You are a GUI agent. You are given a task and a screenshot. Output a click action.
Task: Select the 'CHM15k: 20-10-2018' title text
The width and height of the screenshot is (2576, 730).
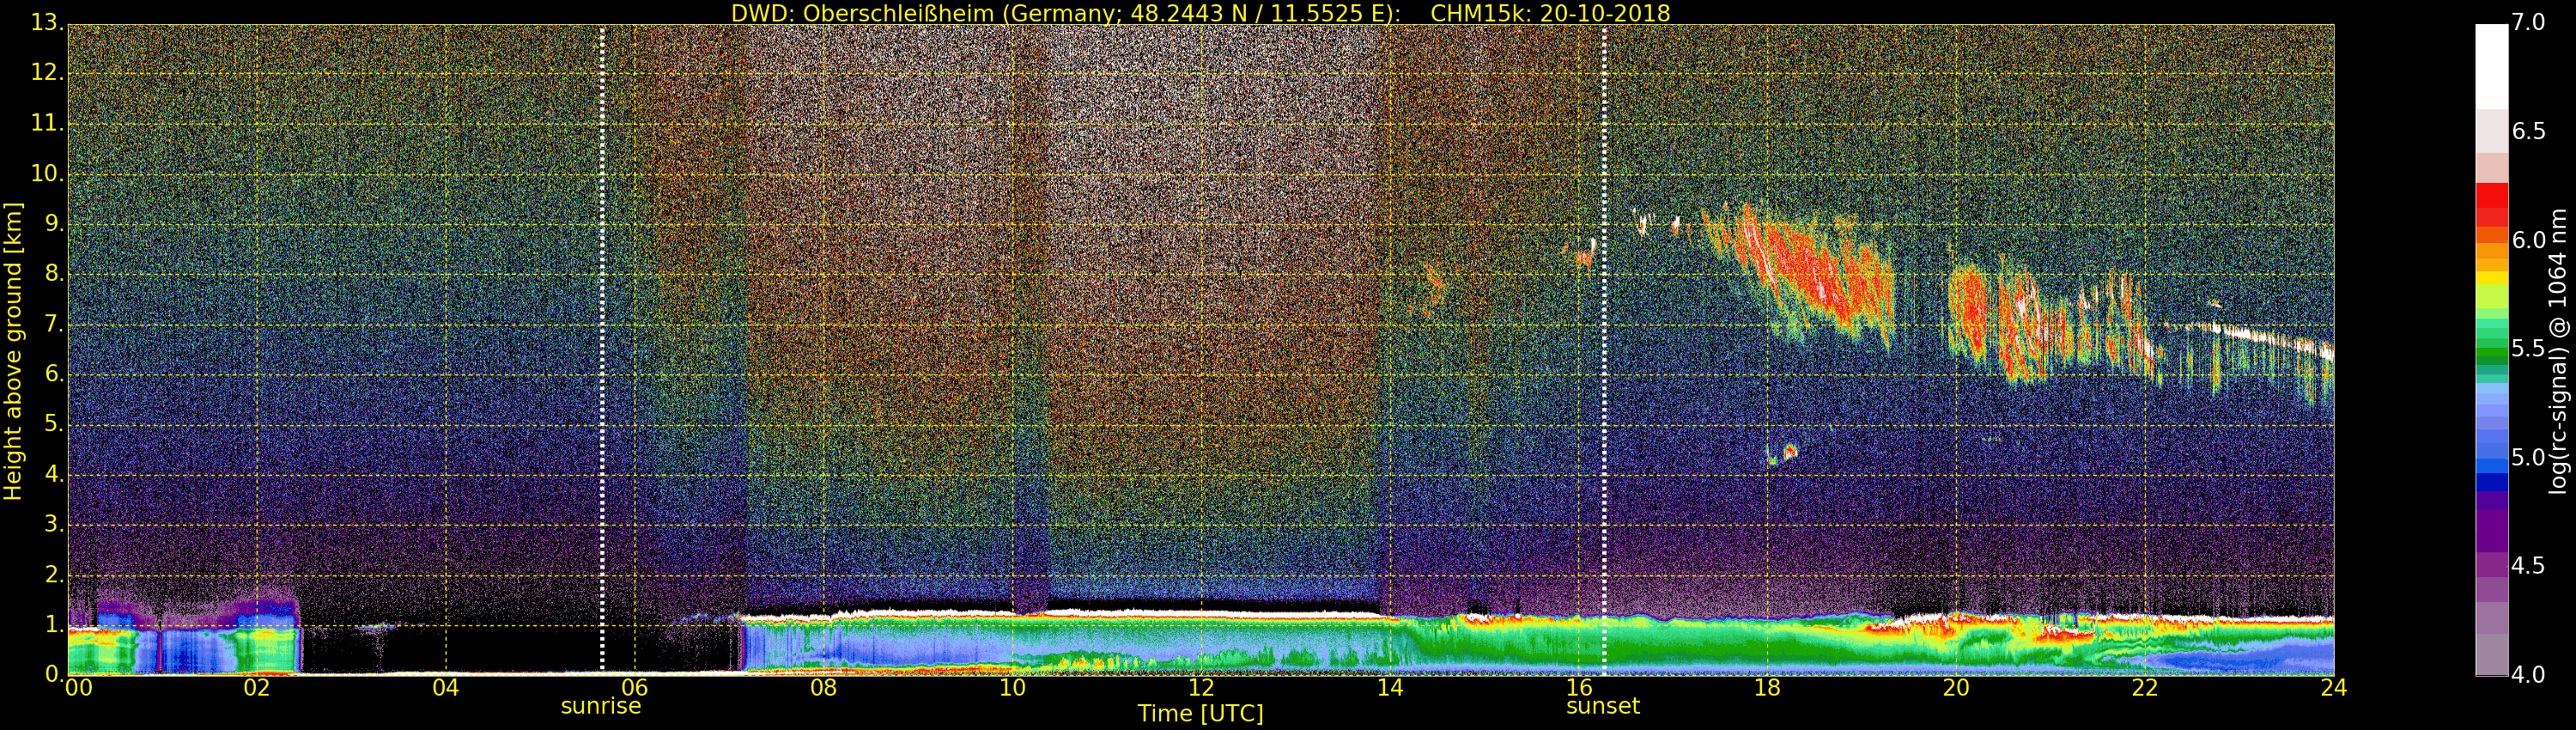click(1550, 13)
